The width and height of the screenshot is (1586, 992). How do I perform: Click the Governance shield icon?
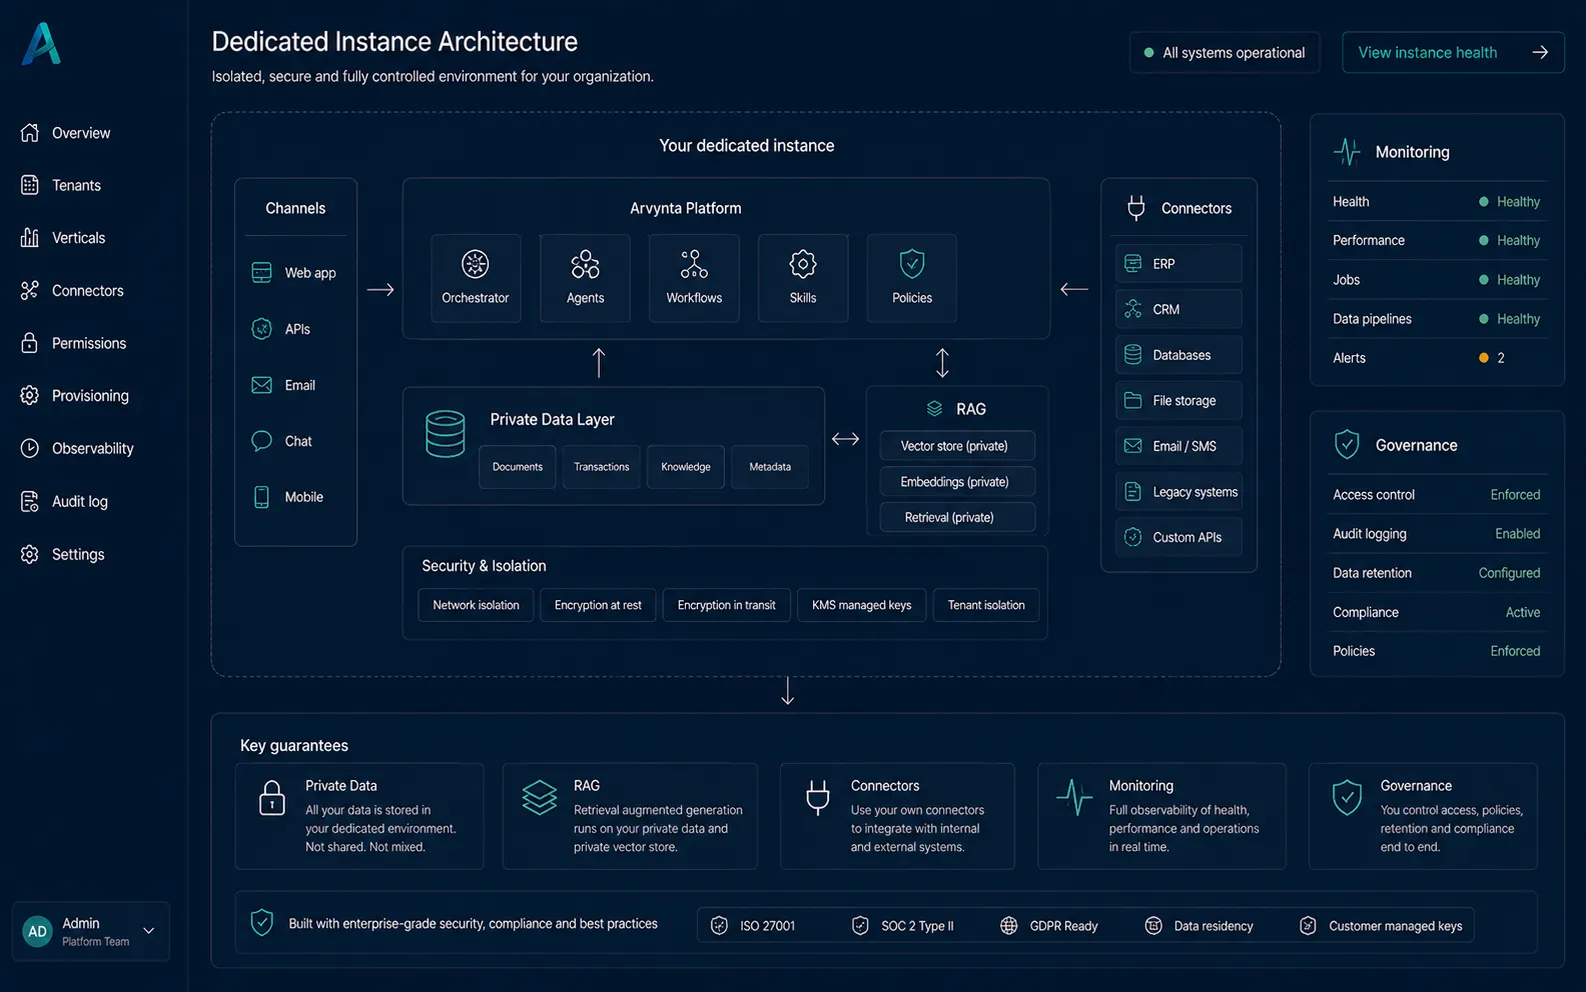coord(1347,444)
